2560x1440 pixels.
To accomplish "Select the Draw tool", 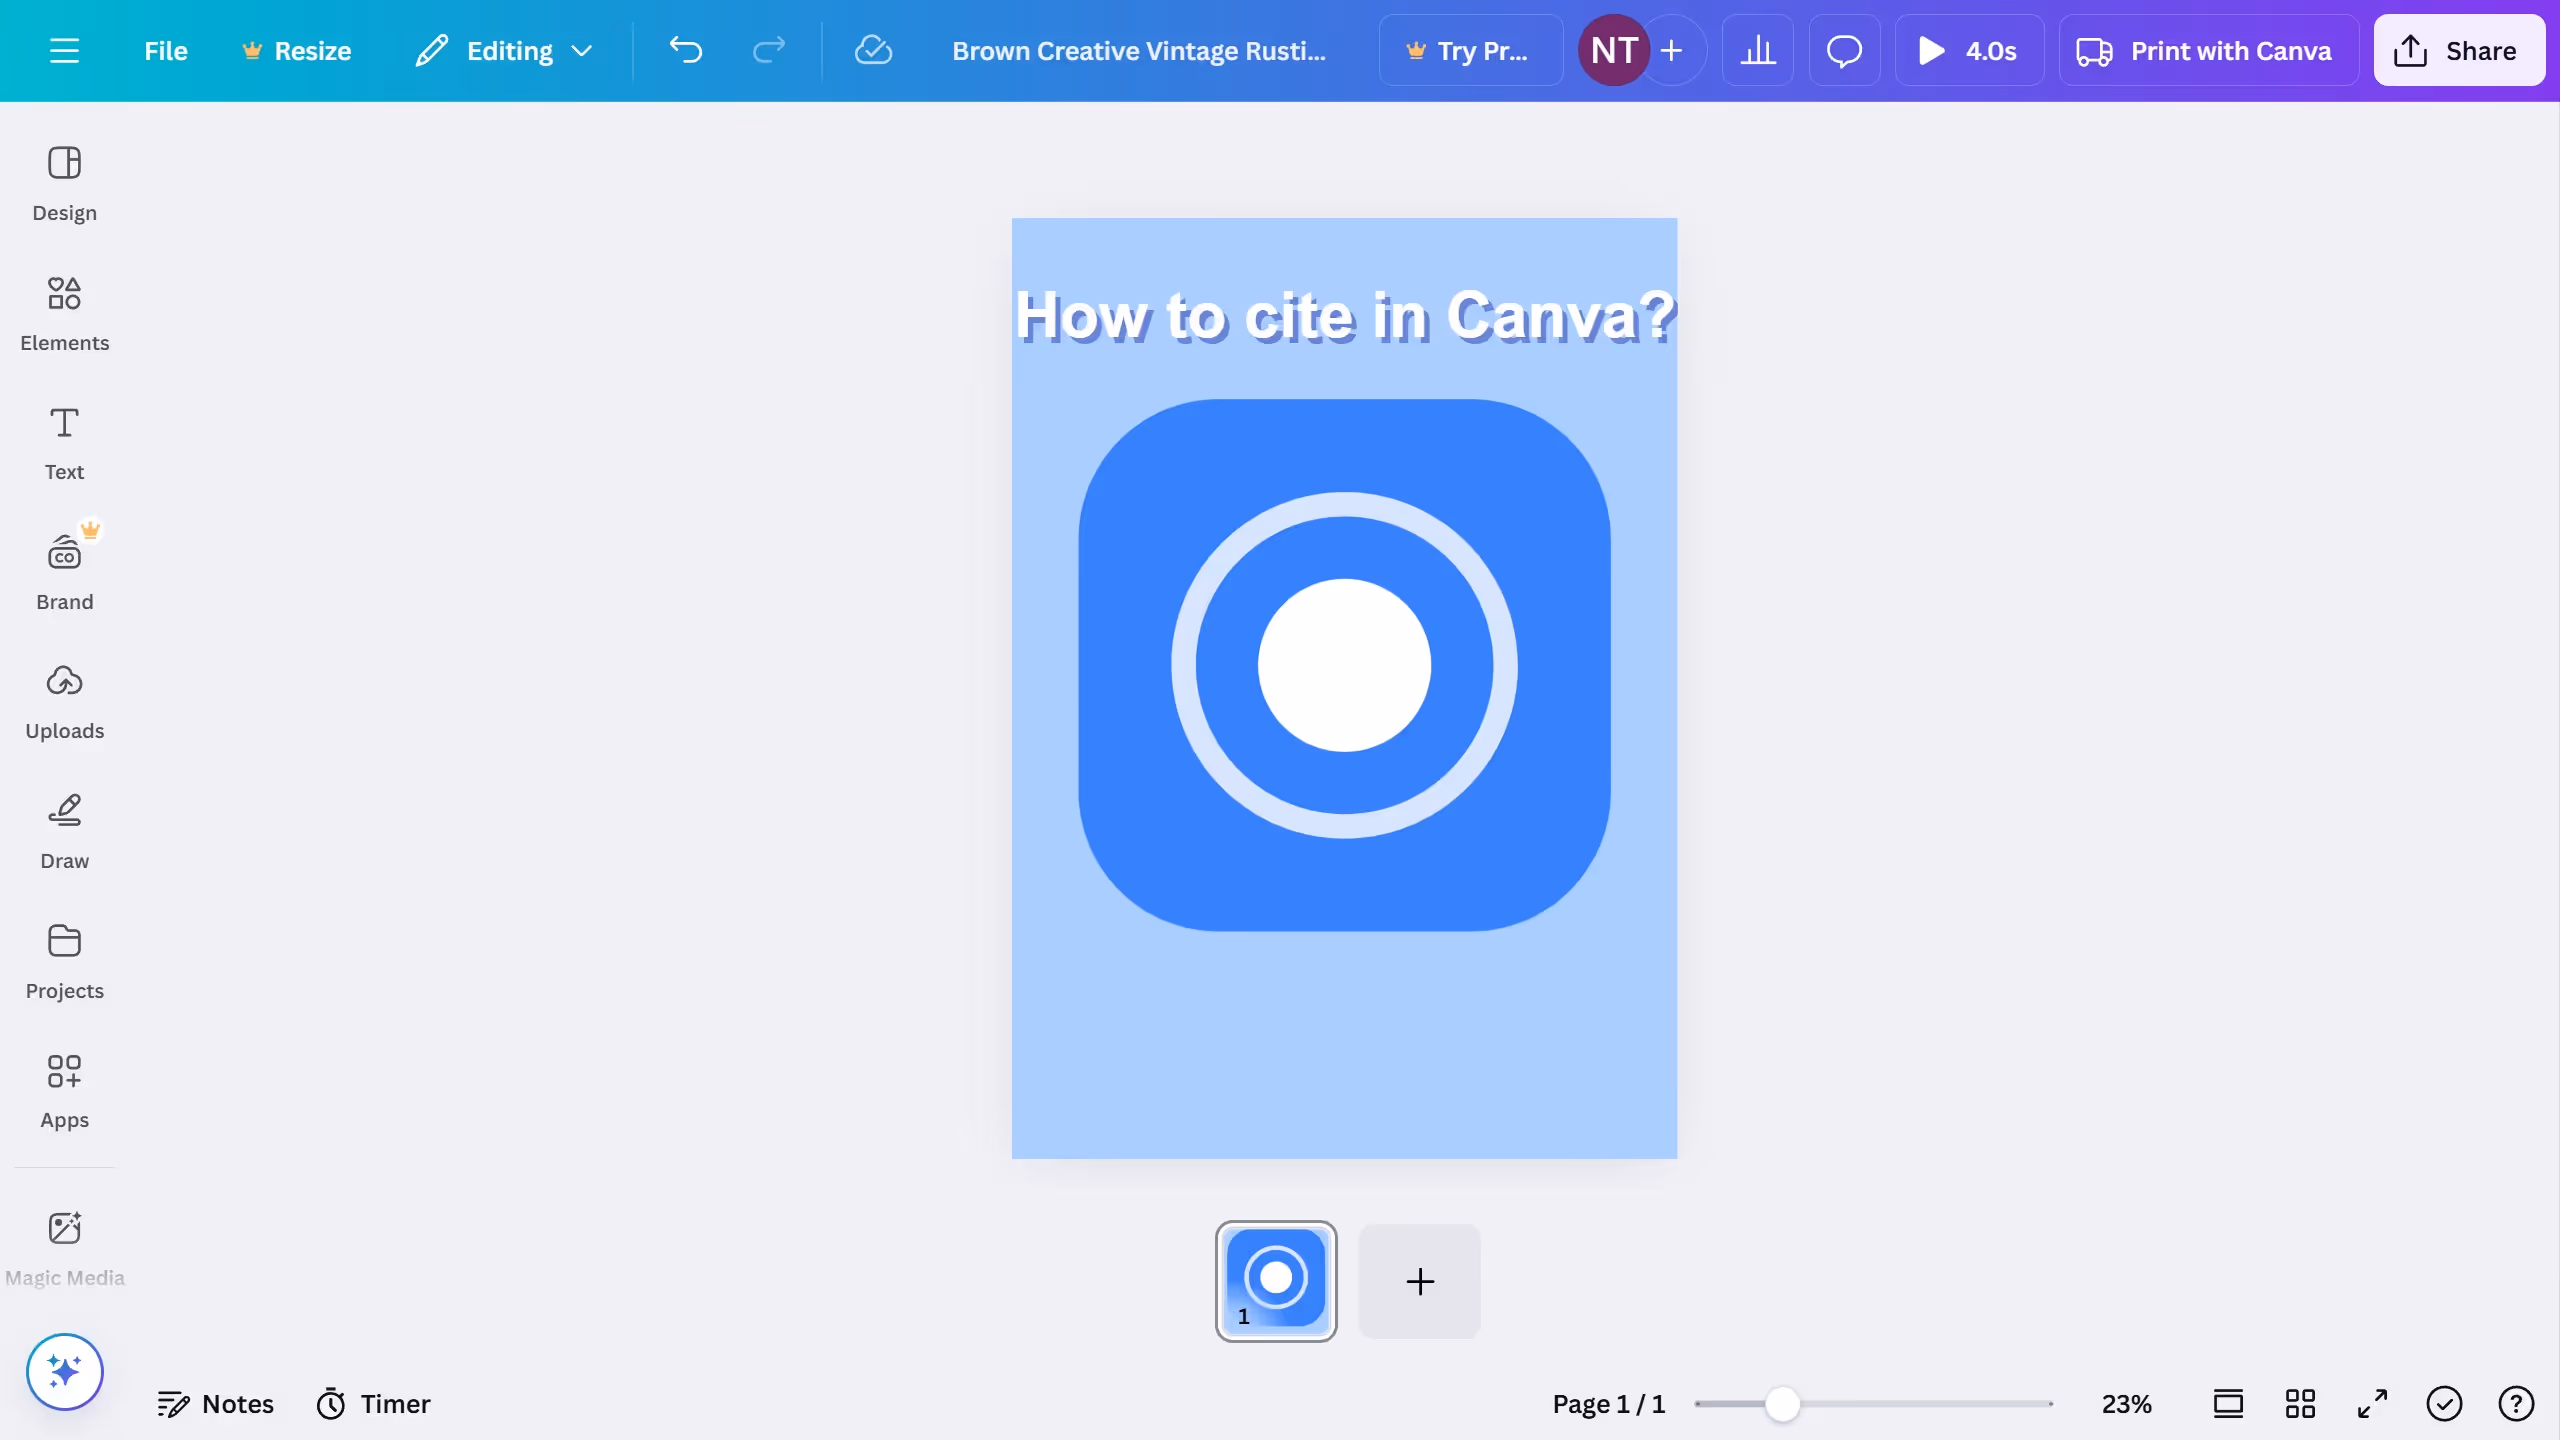I will [x=64, y=830].
